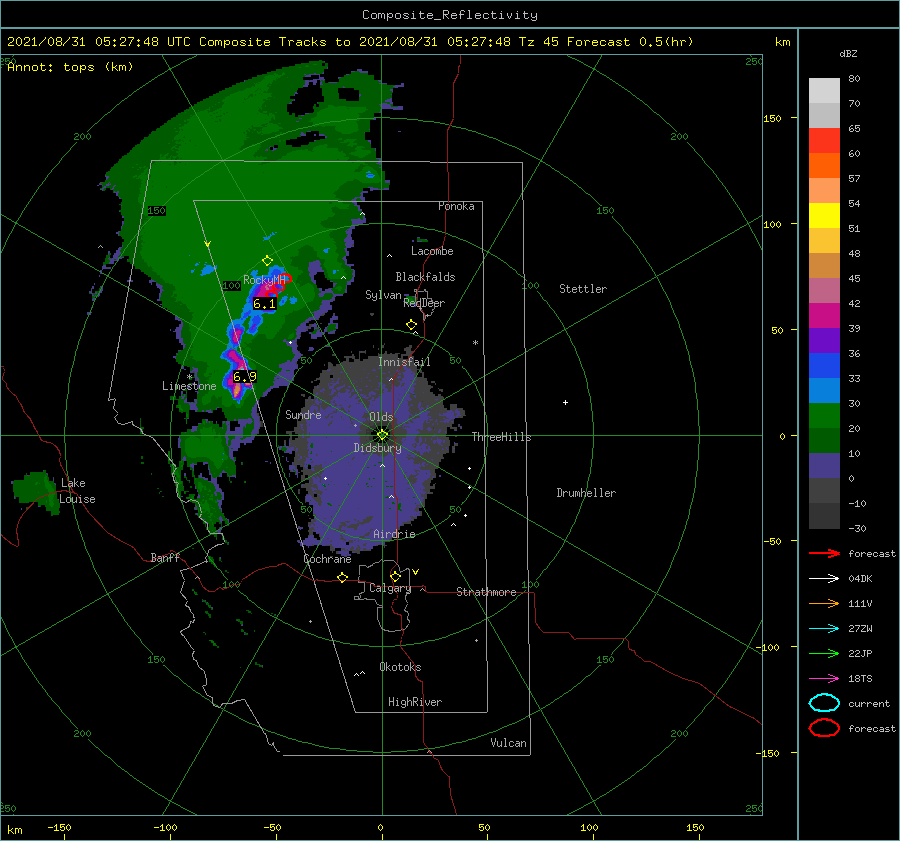Click the 48 dBZ gold color swatch

pos(824,241)
